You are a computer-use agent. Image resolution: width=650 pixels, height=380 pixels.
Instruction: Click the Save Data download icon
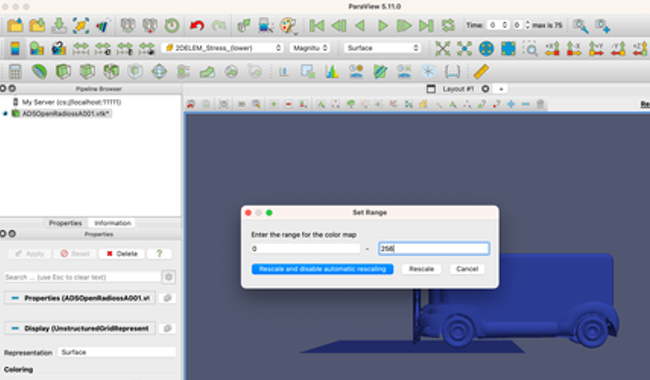click(x=59, y=26)
